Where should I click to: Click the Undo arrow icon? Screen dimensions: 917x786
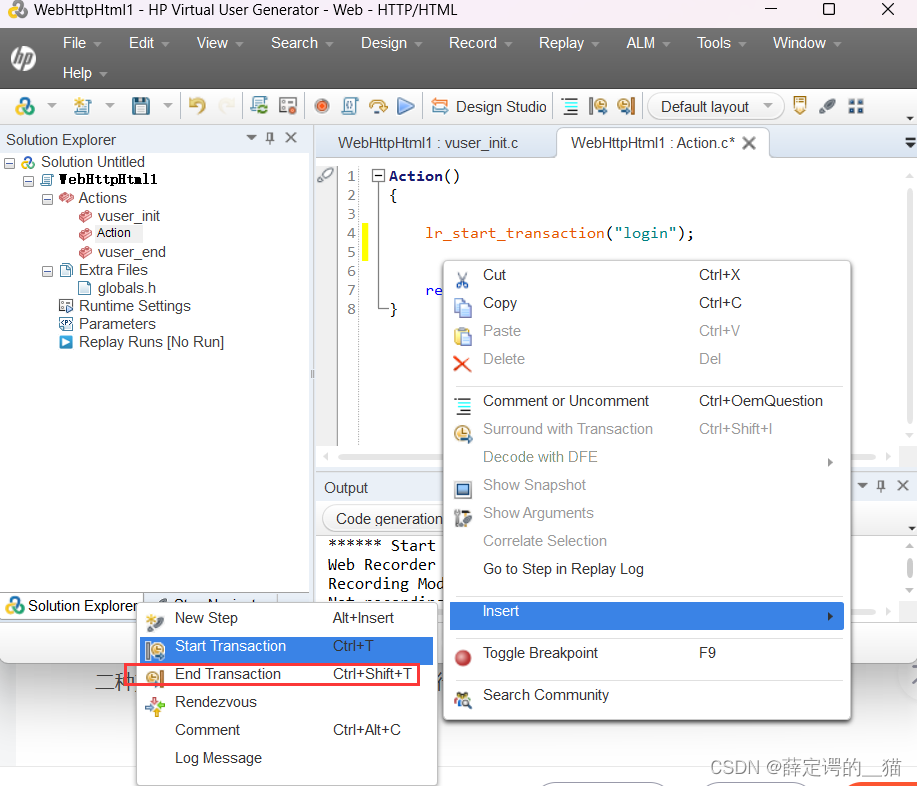click(197, 106)
